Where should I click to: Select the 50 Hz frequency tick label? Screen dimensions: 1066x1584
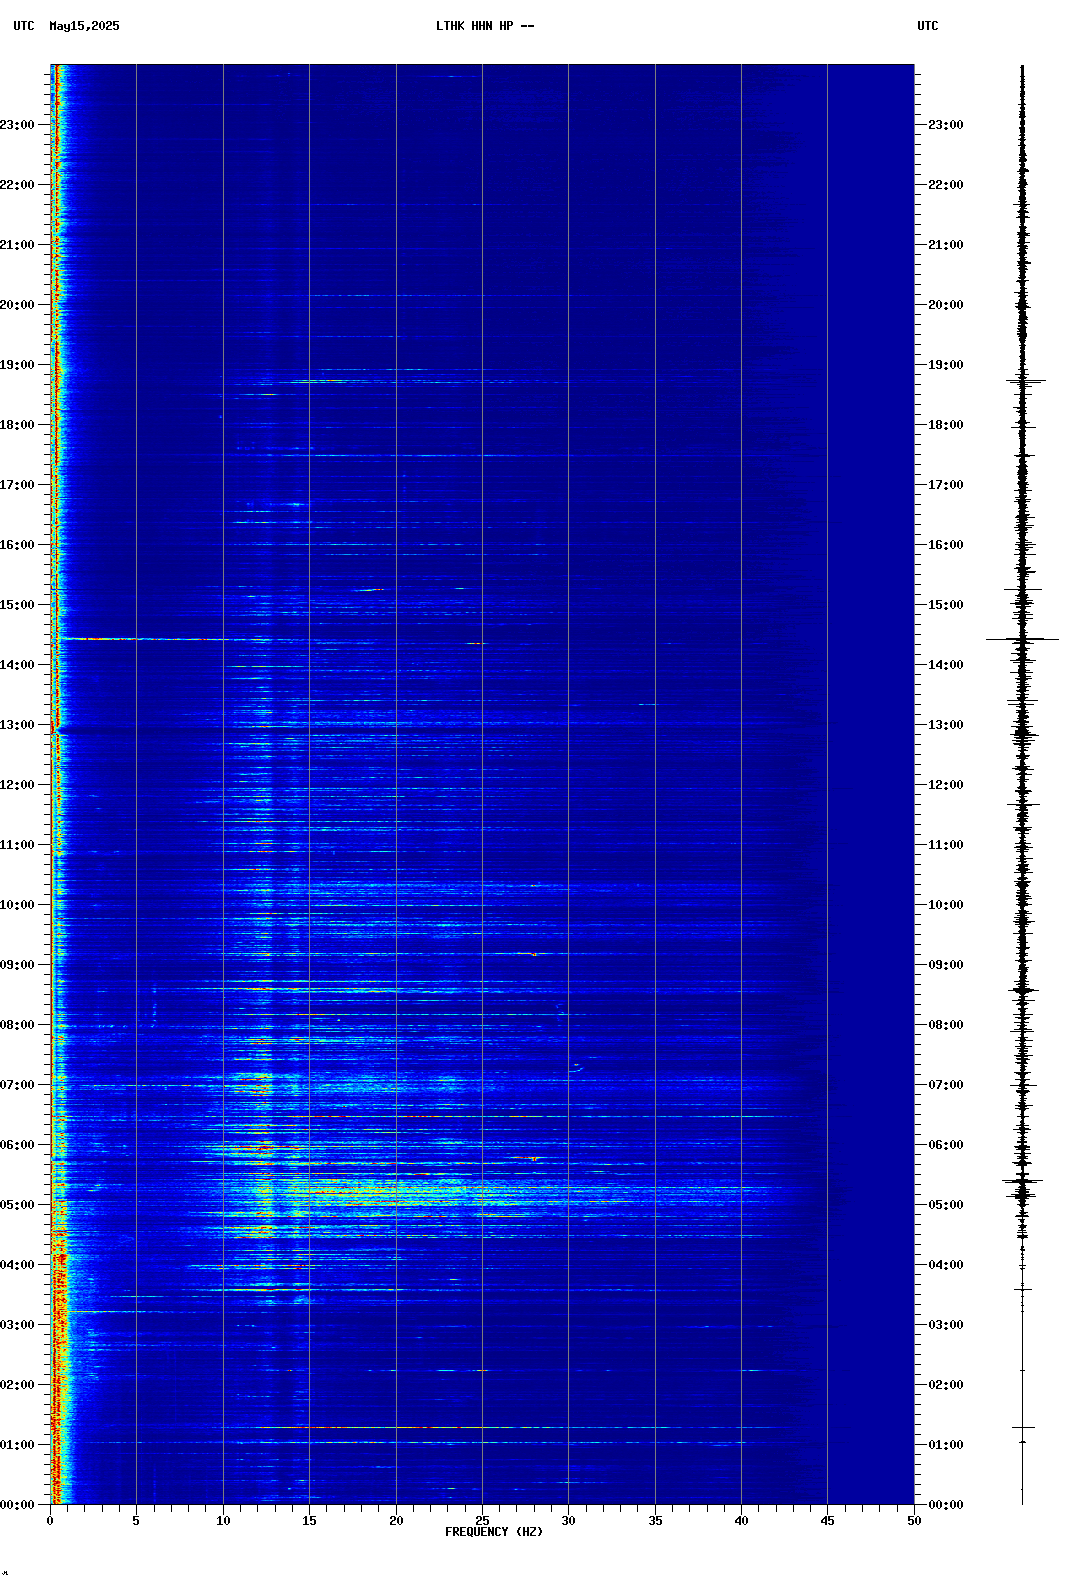point(914,1521)
